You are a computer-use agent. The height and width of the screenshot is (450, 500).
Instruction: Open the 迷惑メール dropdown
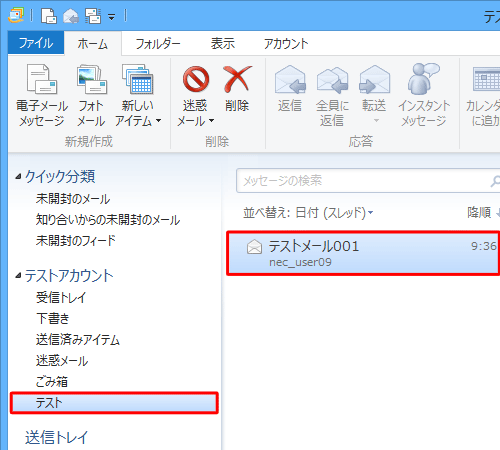(195, 96)
